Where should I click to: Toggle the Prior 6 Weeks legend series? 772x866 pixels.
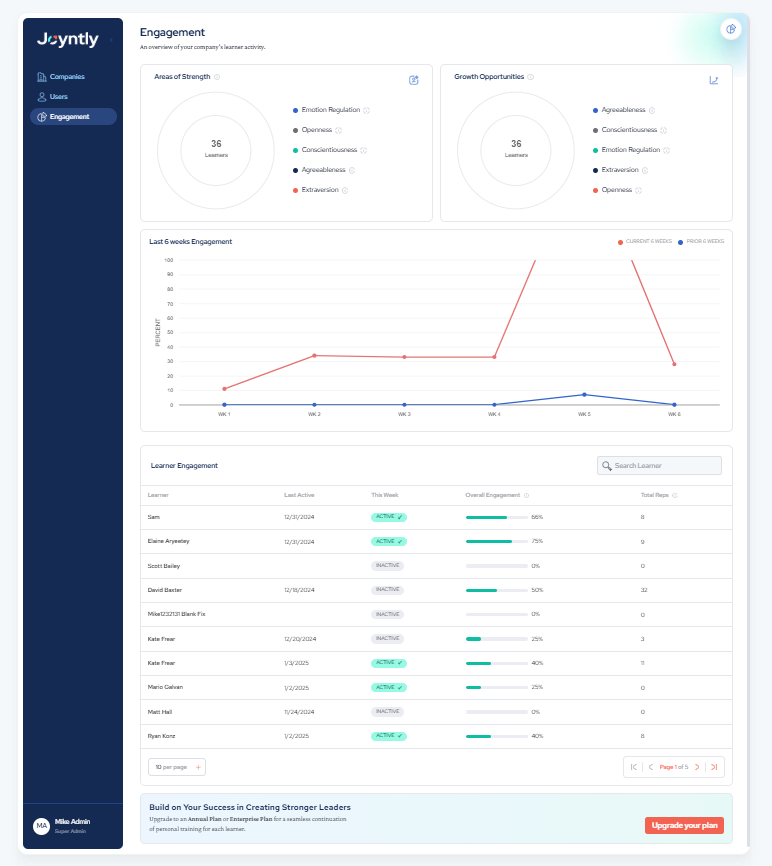click(702, 242)
